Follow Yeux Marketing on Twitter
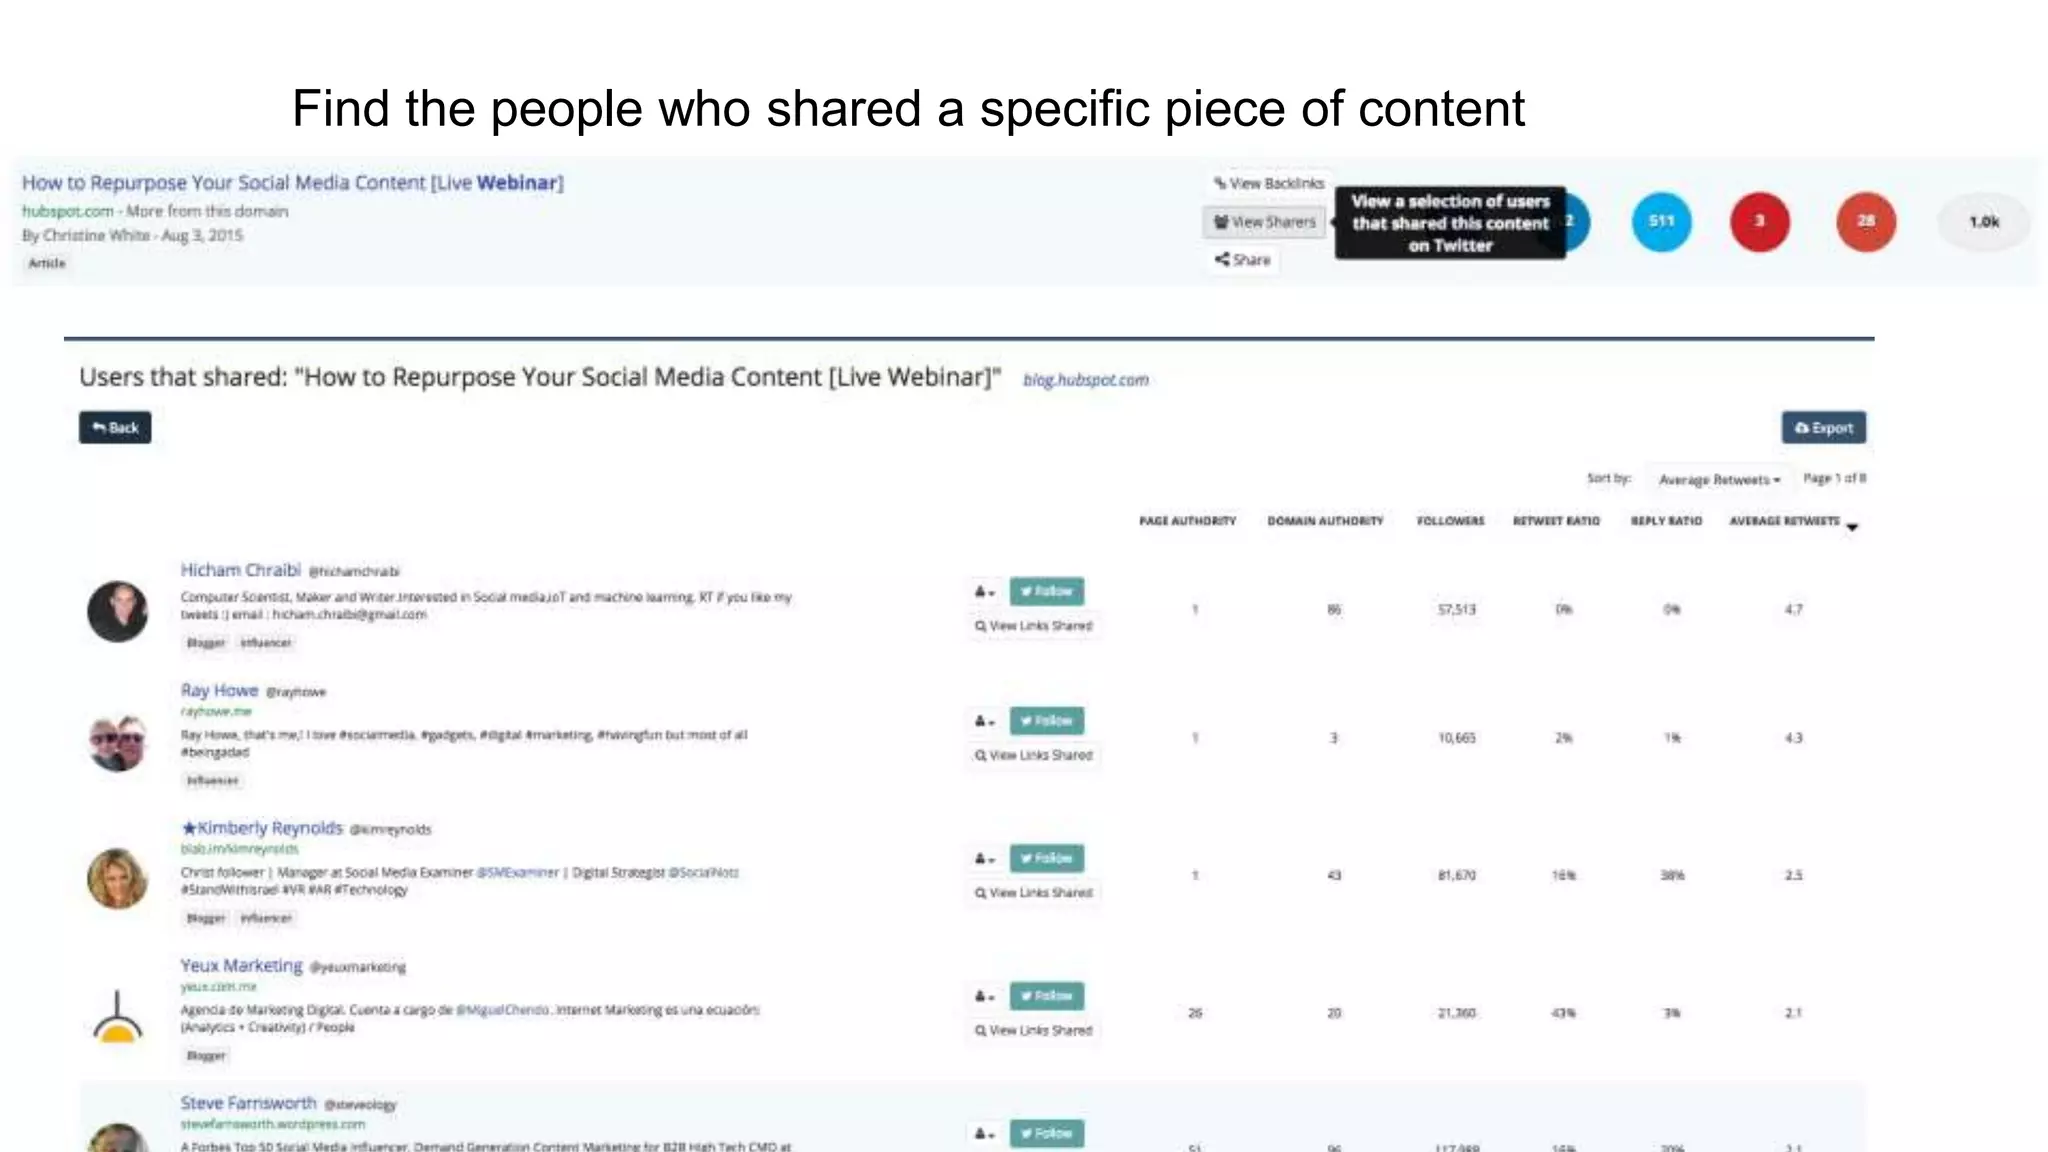The image size is (2048, 1152). 1046,995
